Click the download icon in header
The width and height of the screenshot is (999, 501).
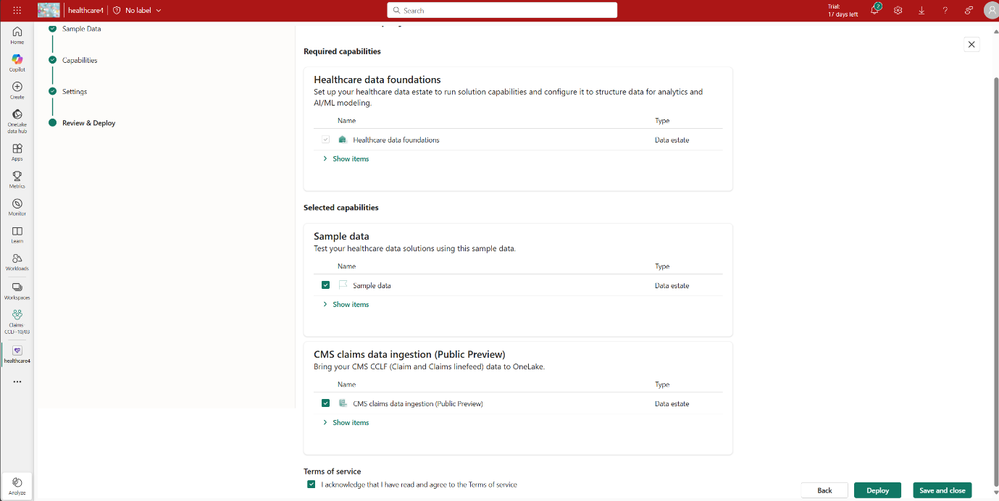[x=921, y=10]
